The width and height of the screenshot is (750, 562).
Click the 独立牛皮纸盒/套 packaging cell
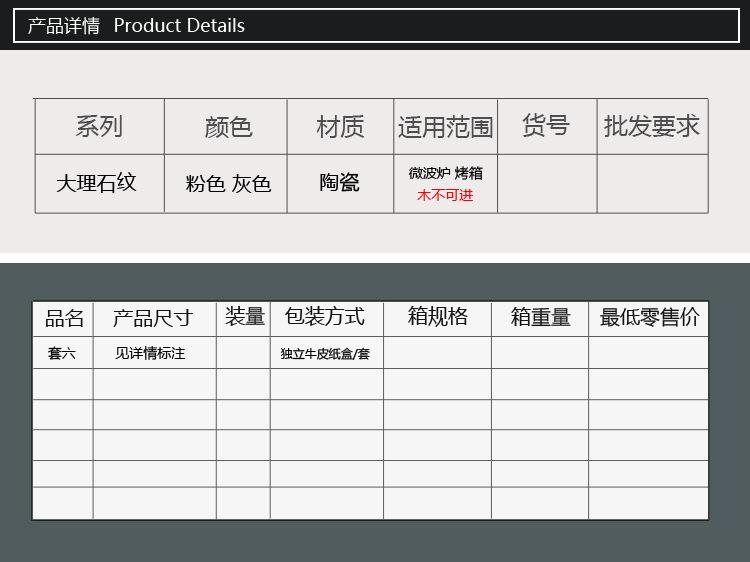(325, 354)
